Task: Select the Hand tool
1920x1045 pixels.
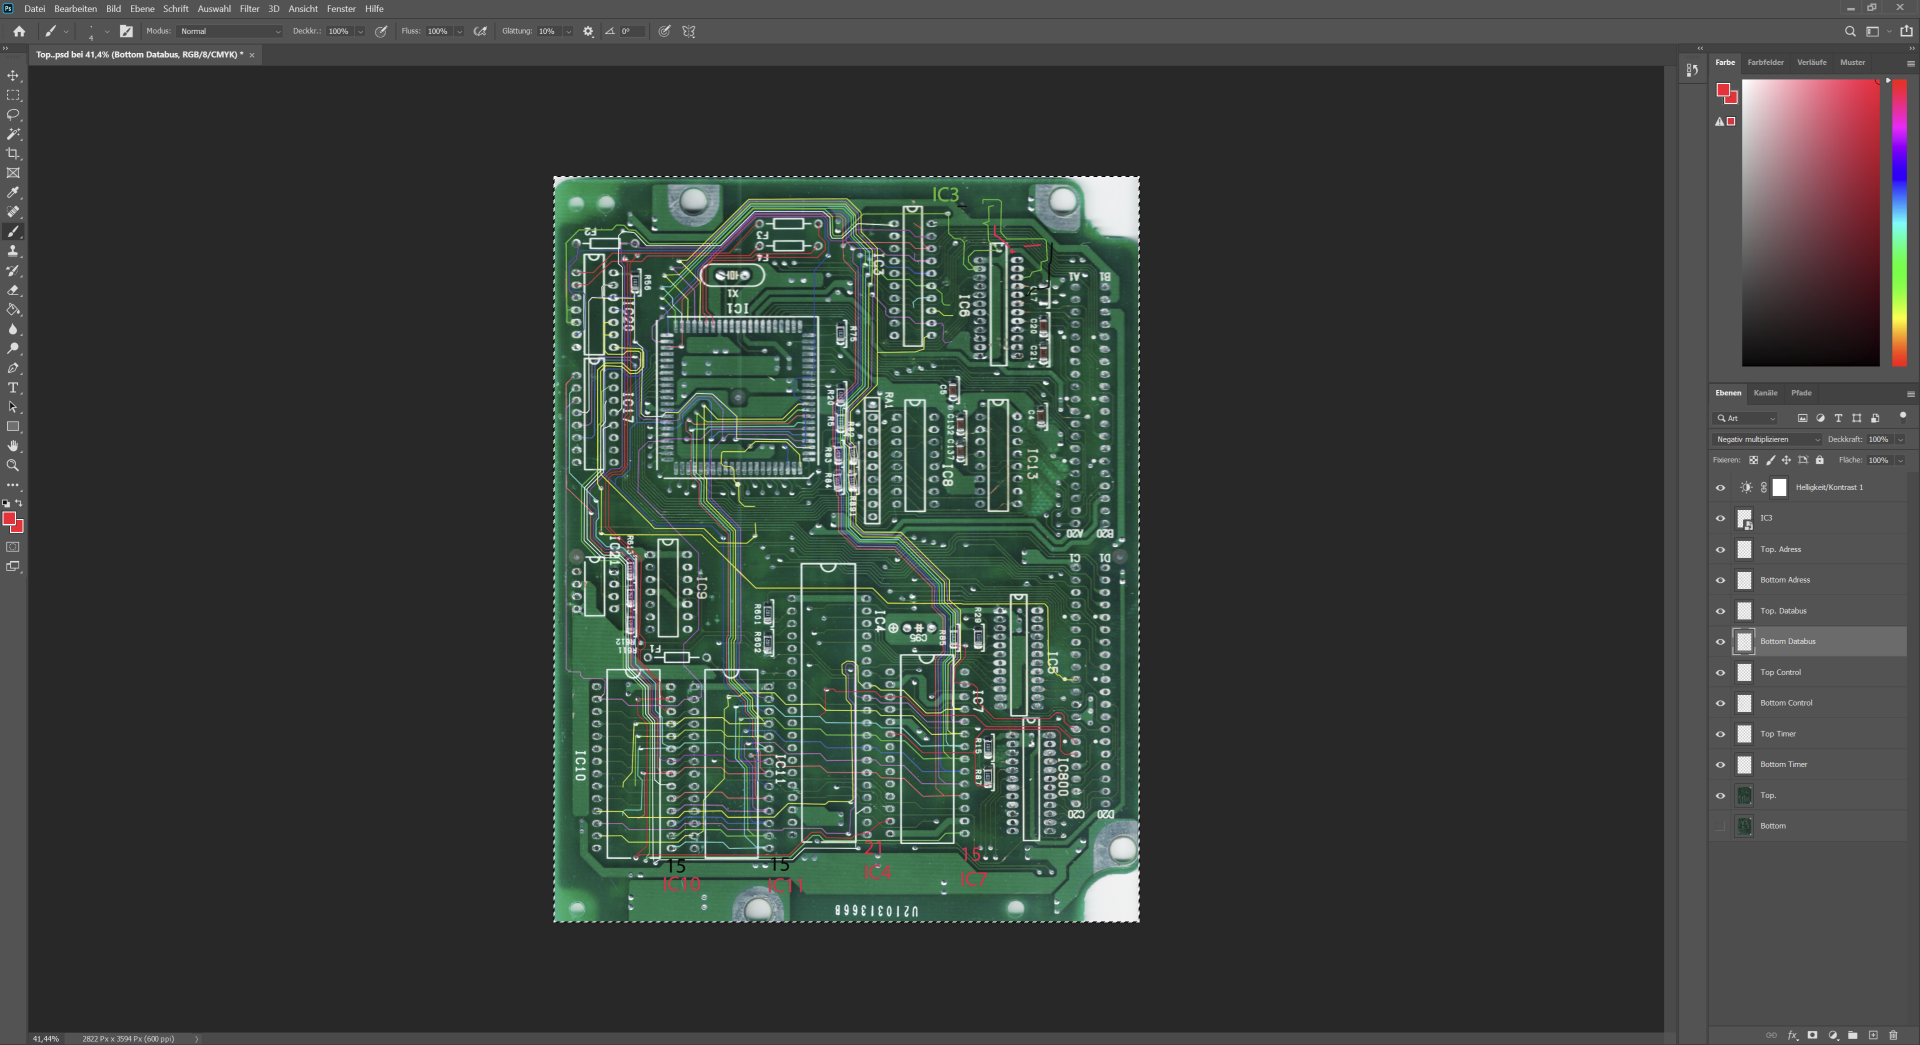Action: [x=13, y=446]
